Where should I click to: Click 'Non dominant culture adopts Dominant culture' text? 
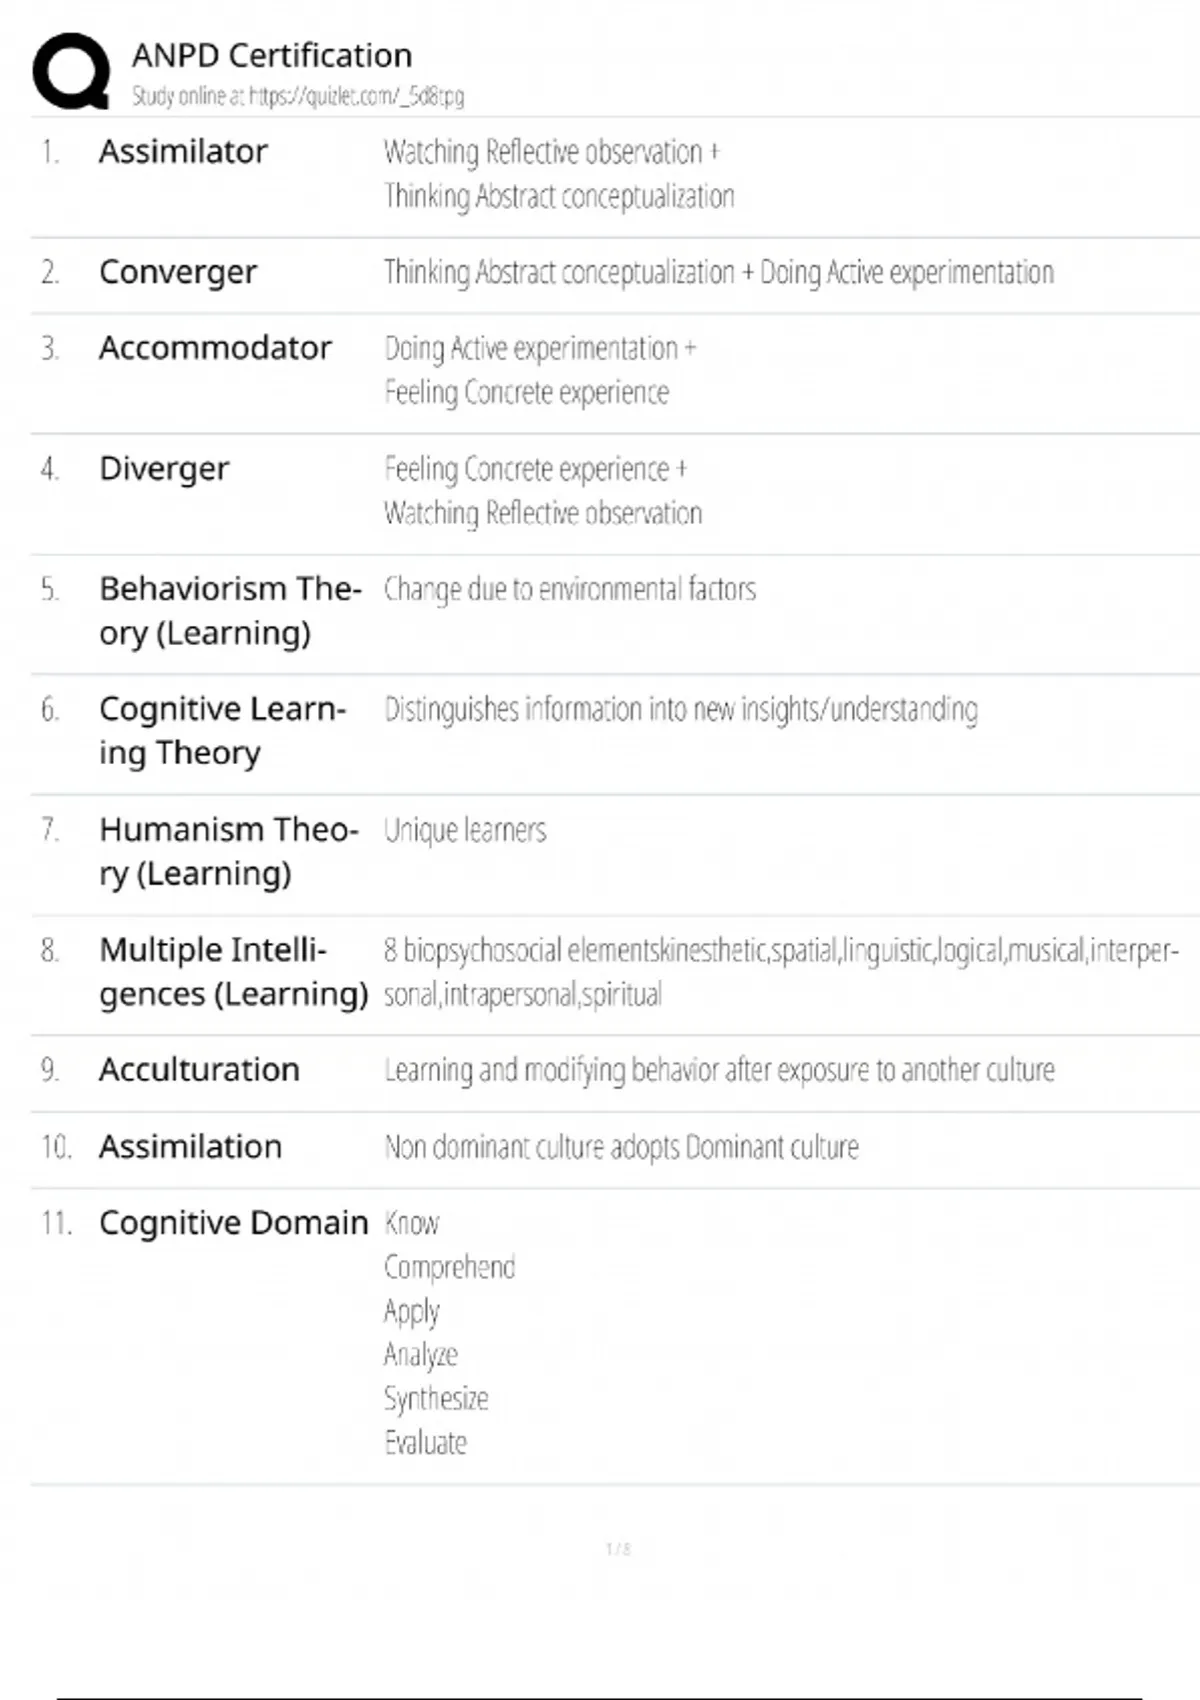621,1147
